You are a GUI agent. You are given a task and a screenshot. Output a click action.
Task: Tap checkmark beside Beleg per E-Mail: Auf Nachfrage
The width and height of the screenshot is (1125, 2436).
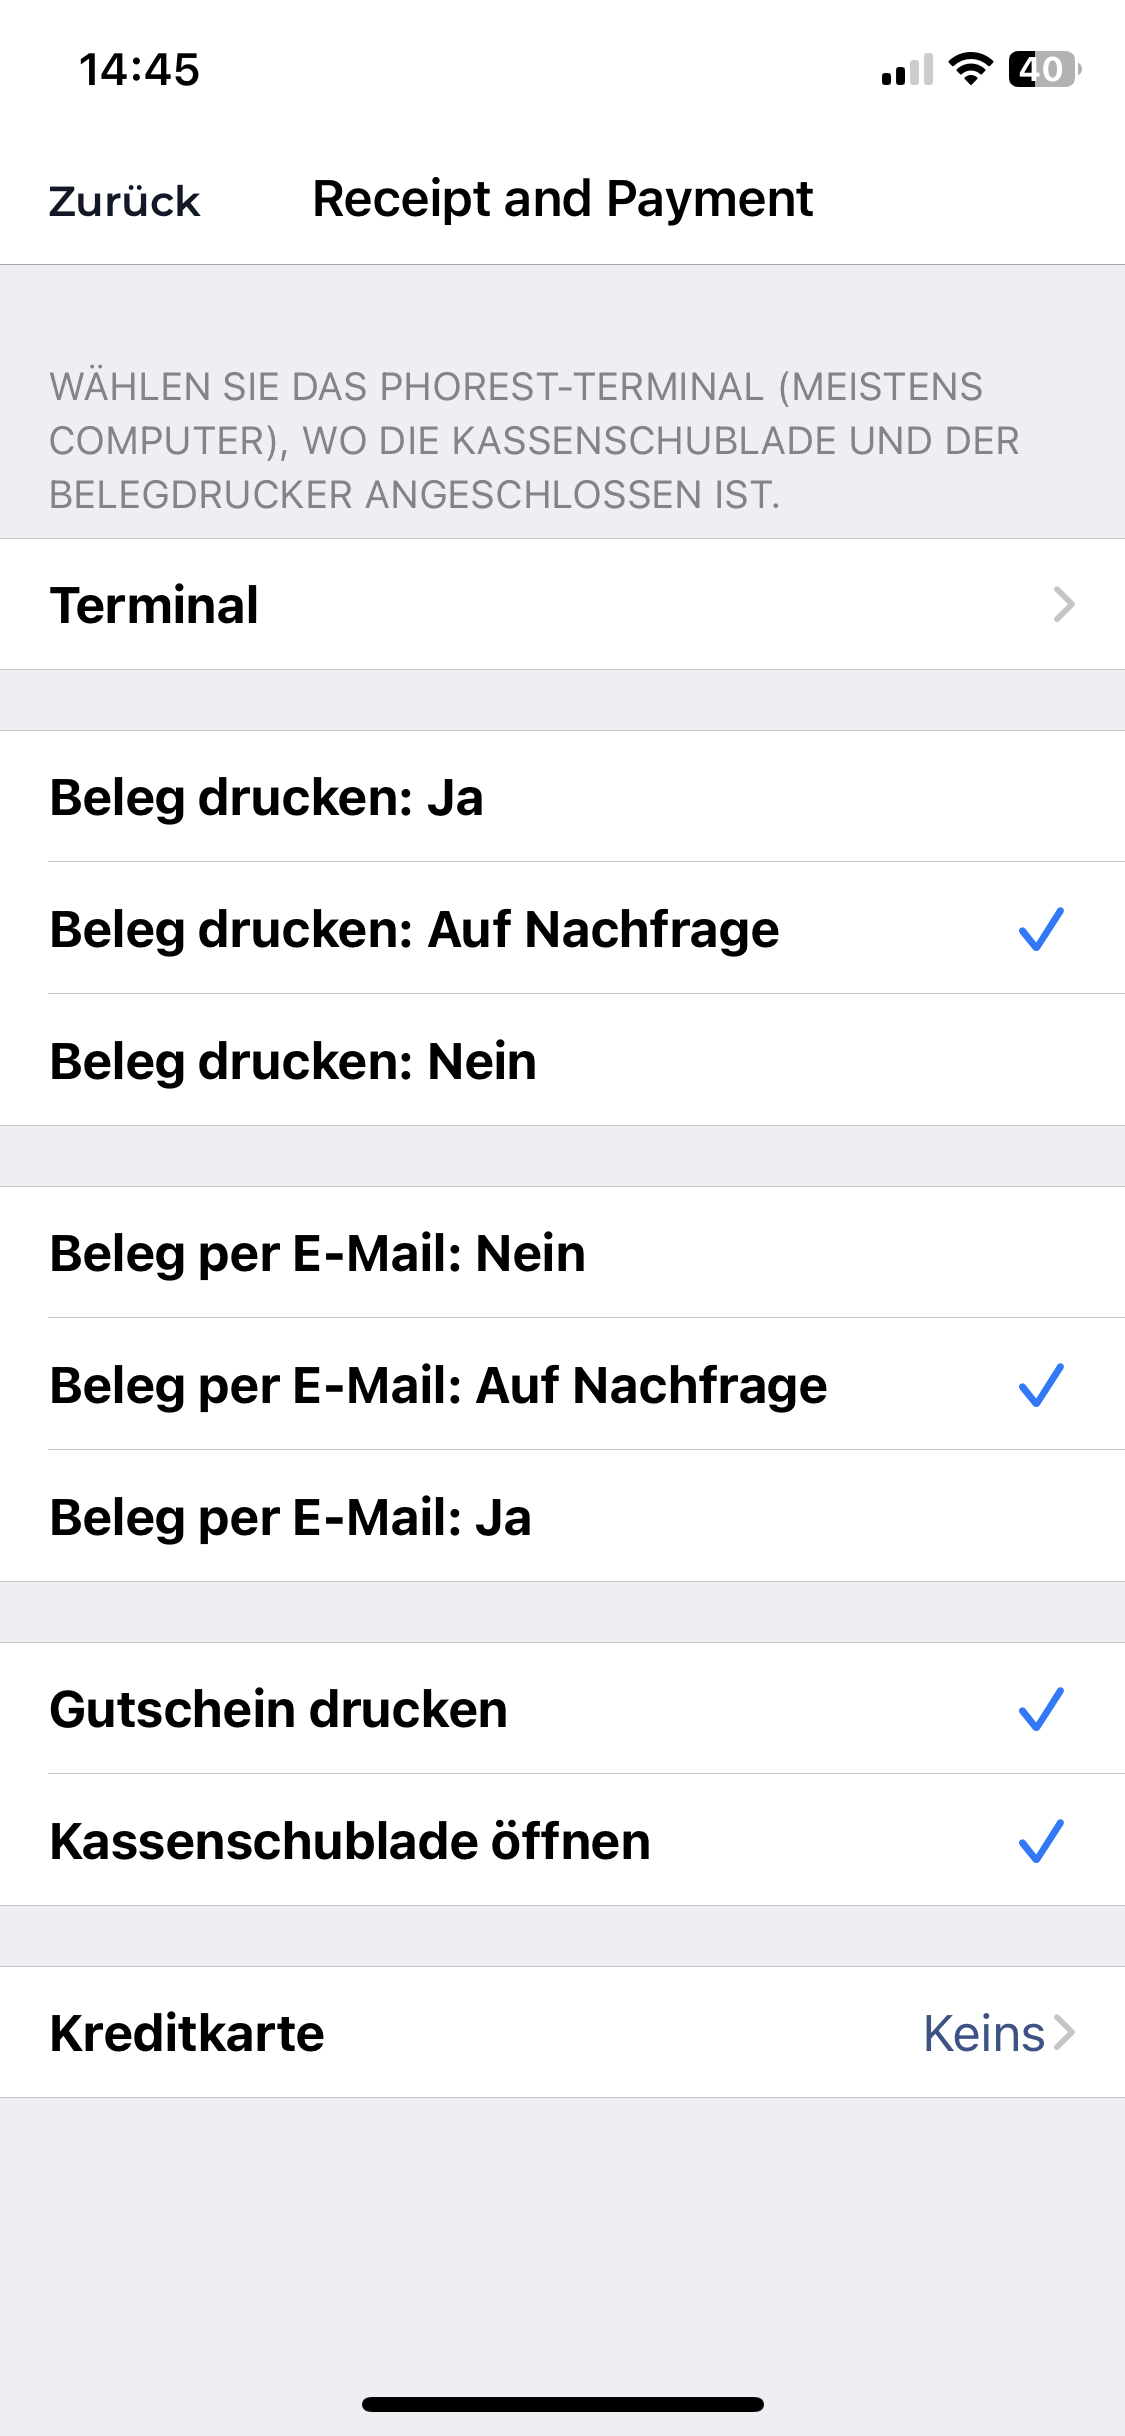tap(1041, 1385)
